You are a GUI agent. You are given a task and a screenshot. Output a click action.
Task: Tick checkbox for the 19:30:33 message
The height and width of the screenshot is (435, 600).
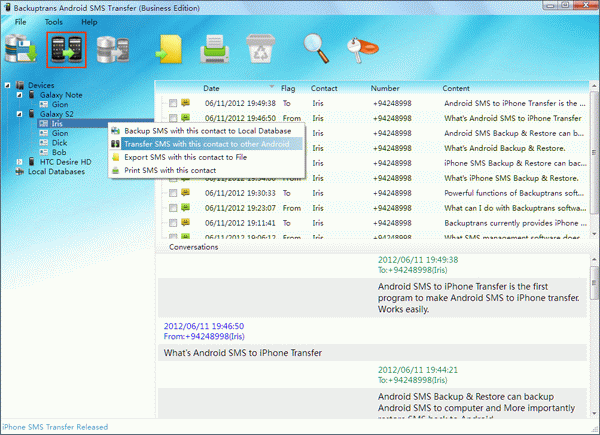[x=173, y=193]
